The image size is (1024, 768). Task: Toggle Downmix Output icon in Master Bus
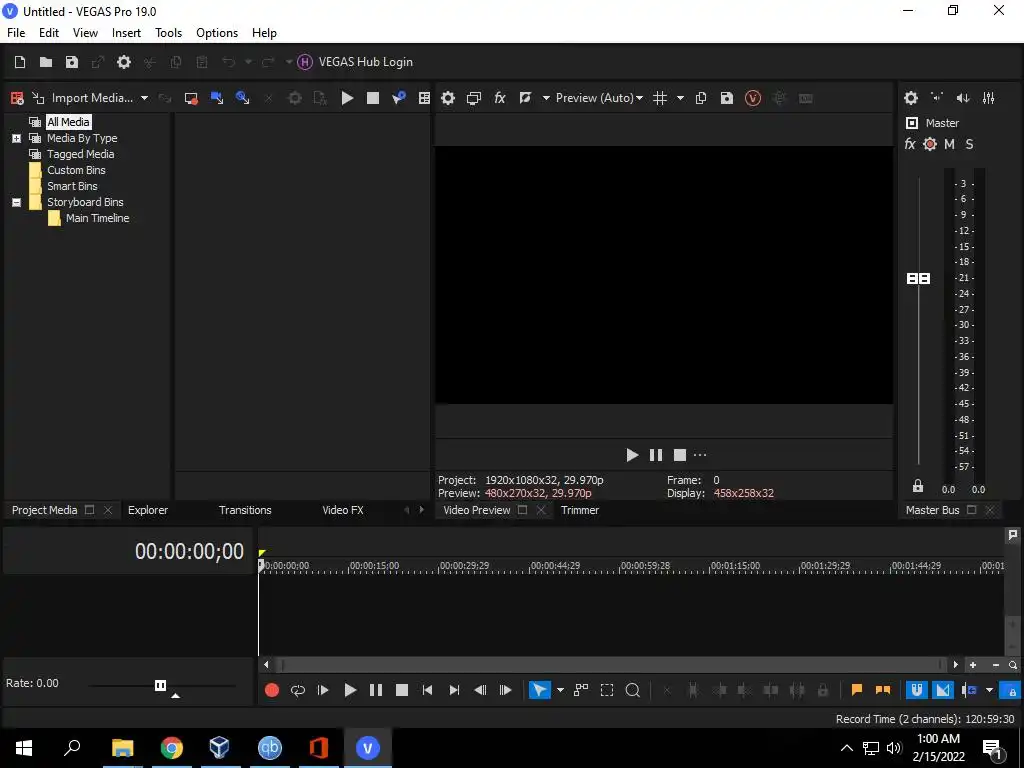[x=937, y=98]
